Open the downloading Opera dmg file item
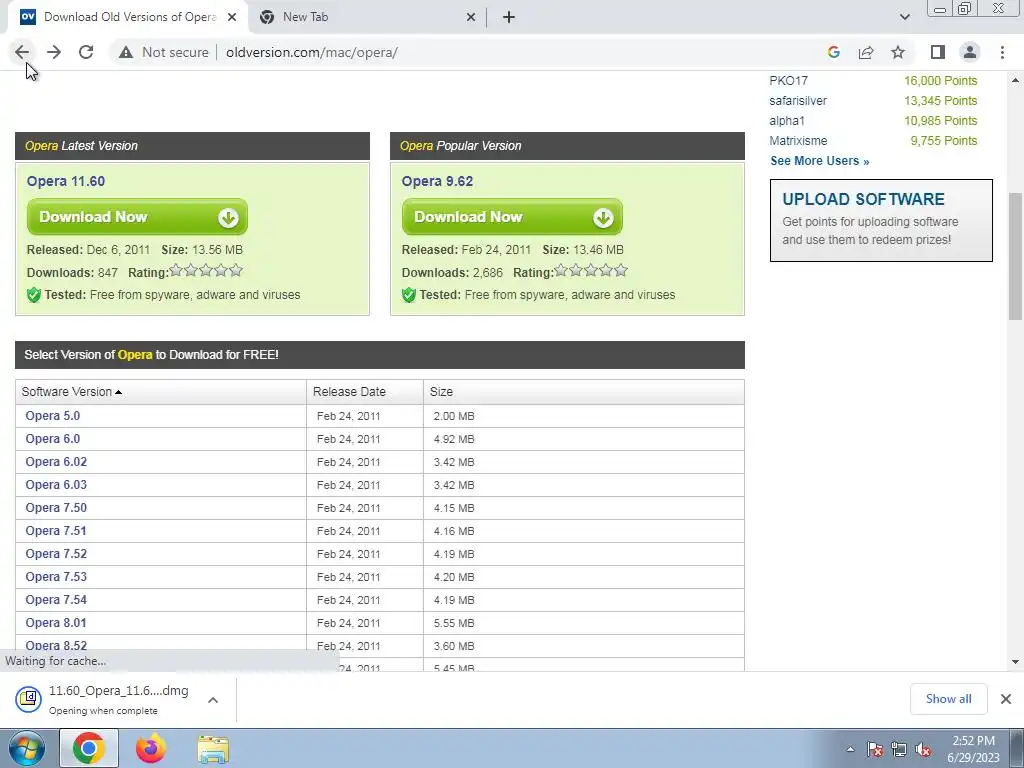 [104, 699]
